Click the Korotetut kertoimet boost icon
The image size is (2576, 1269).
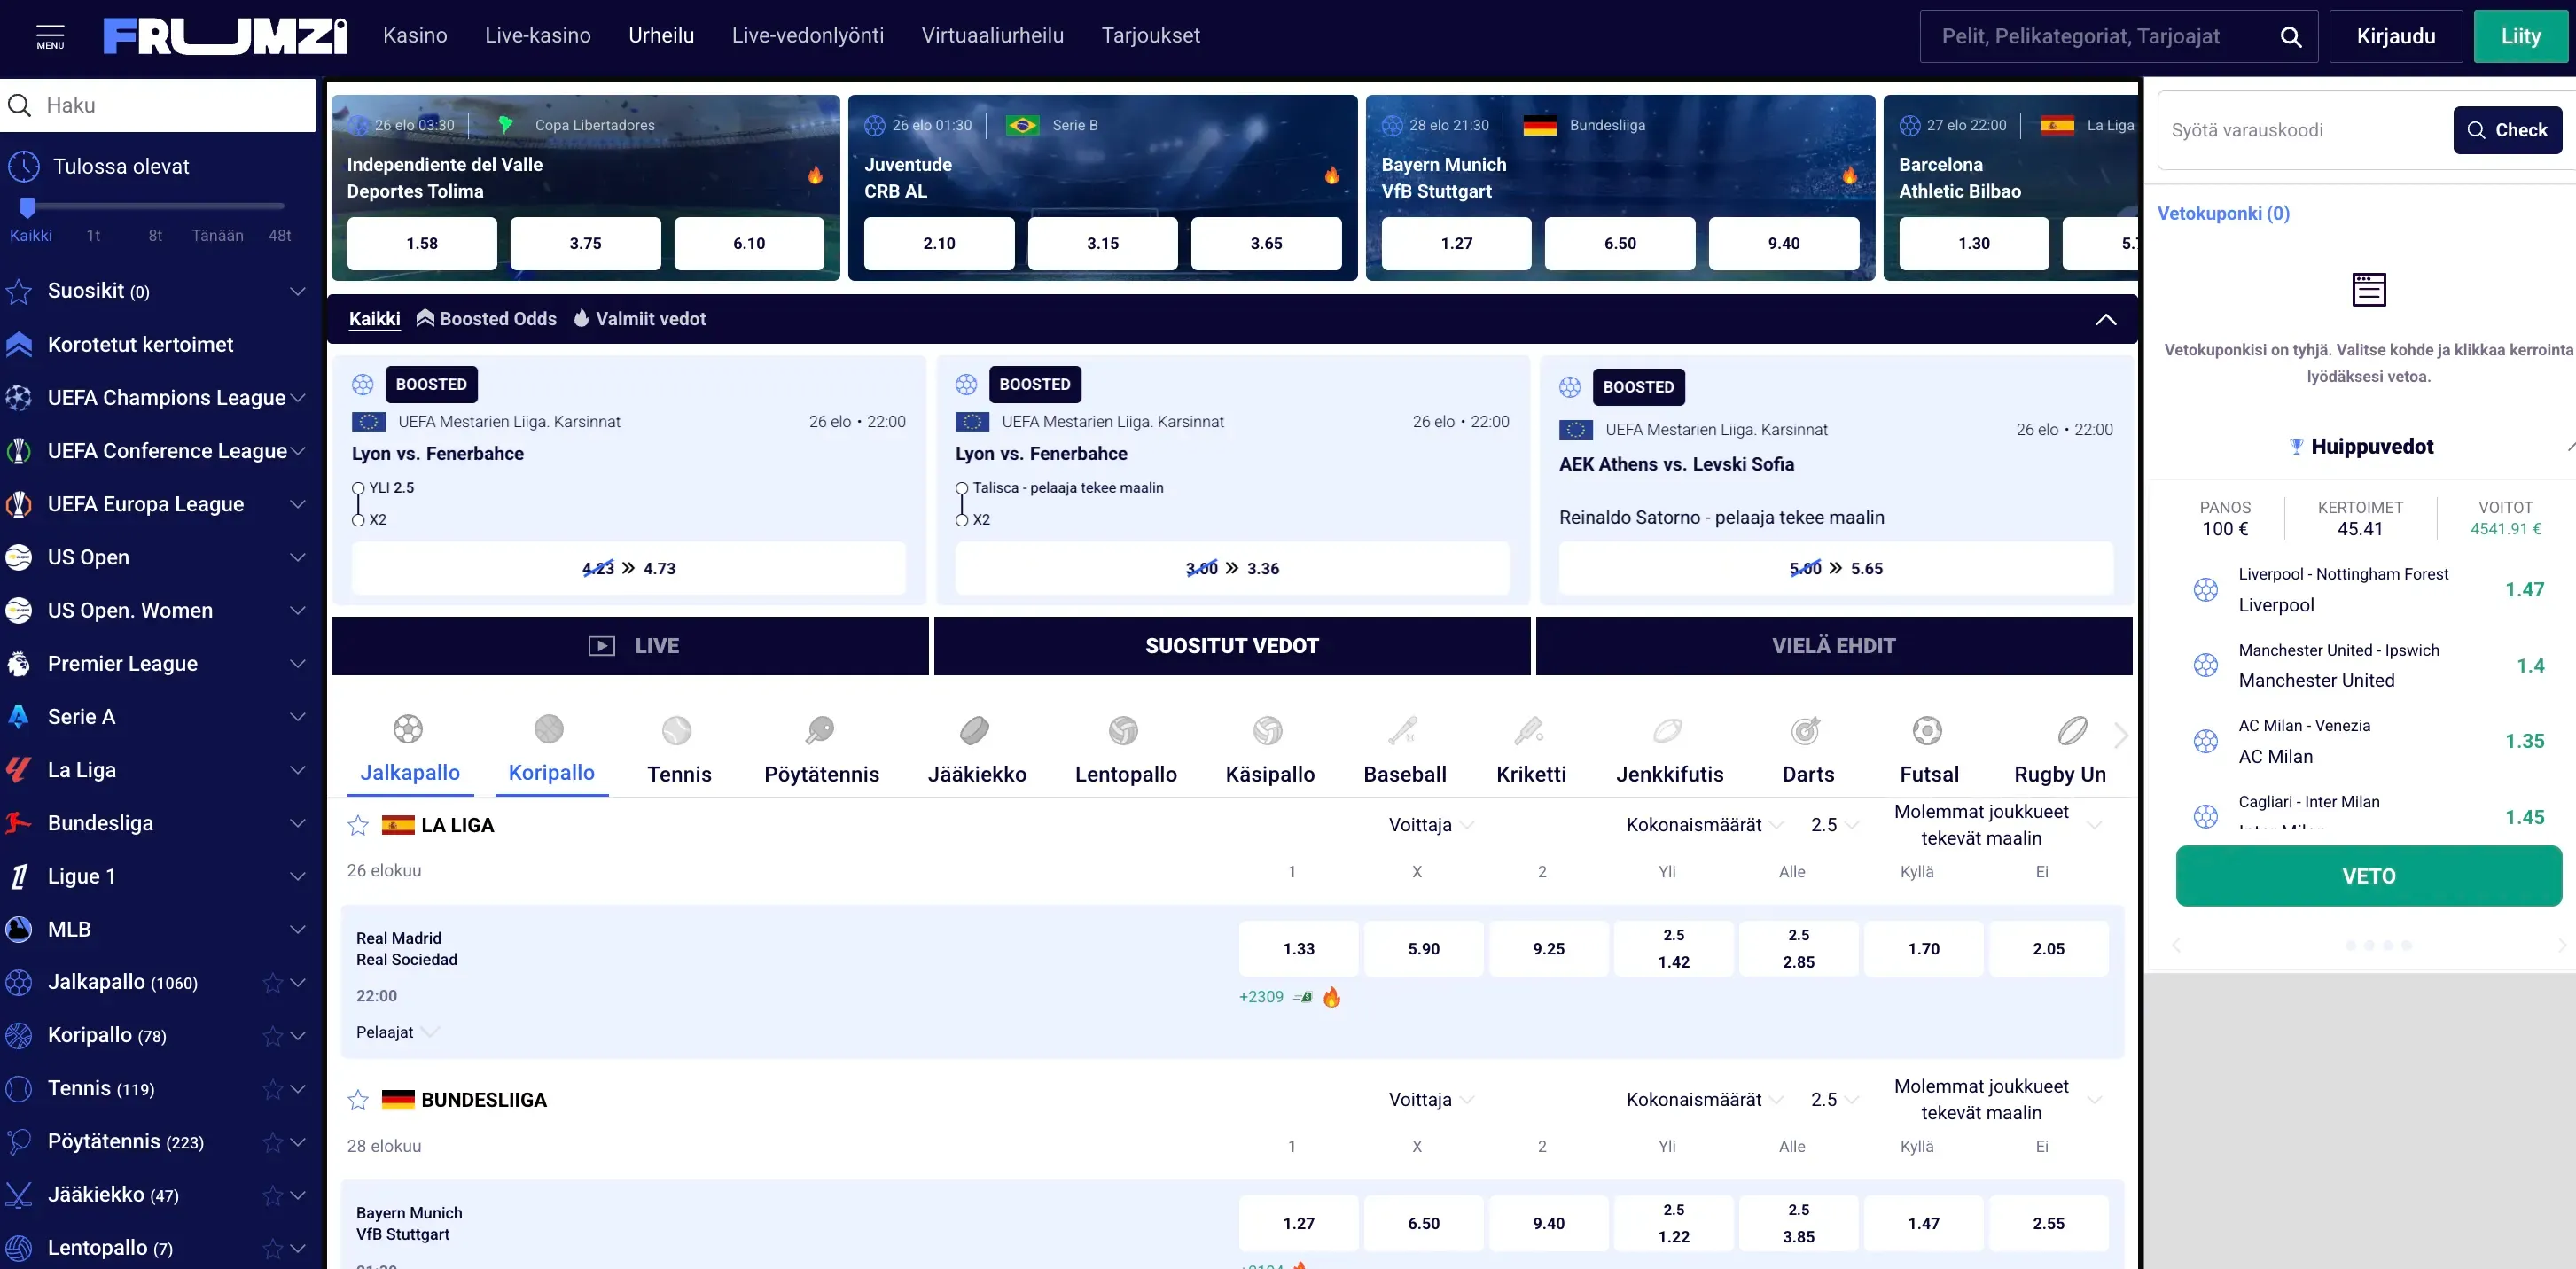click(x=19, y=344)
